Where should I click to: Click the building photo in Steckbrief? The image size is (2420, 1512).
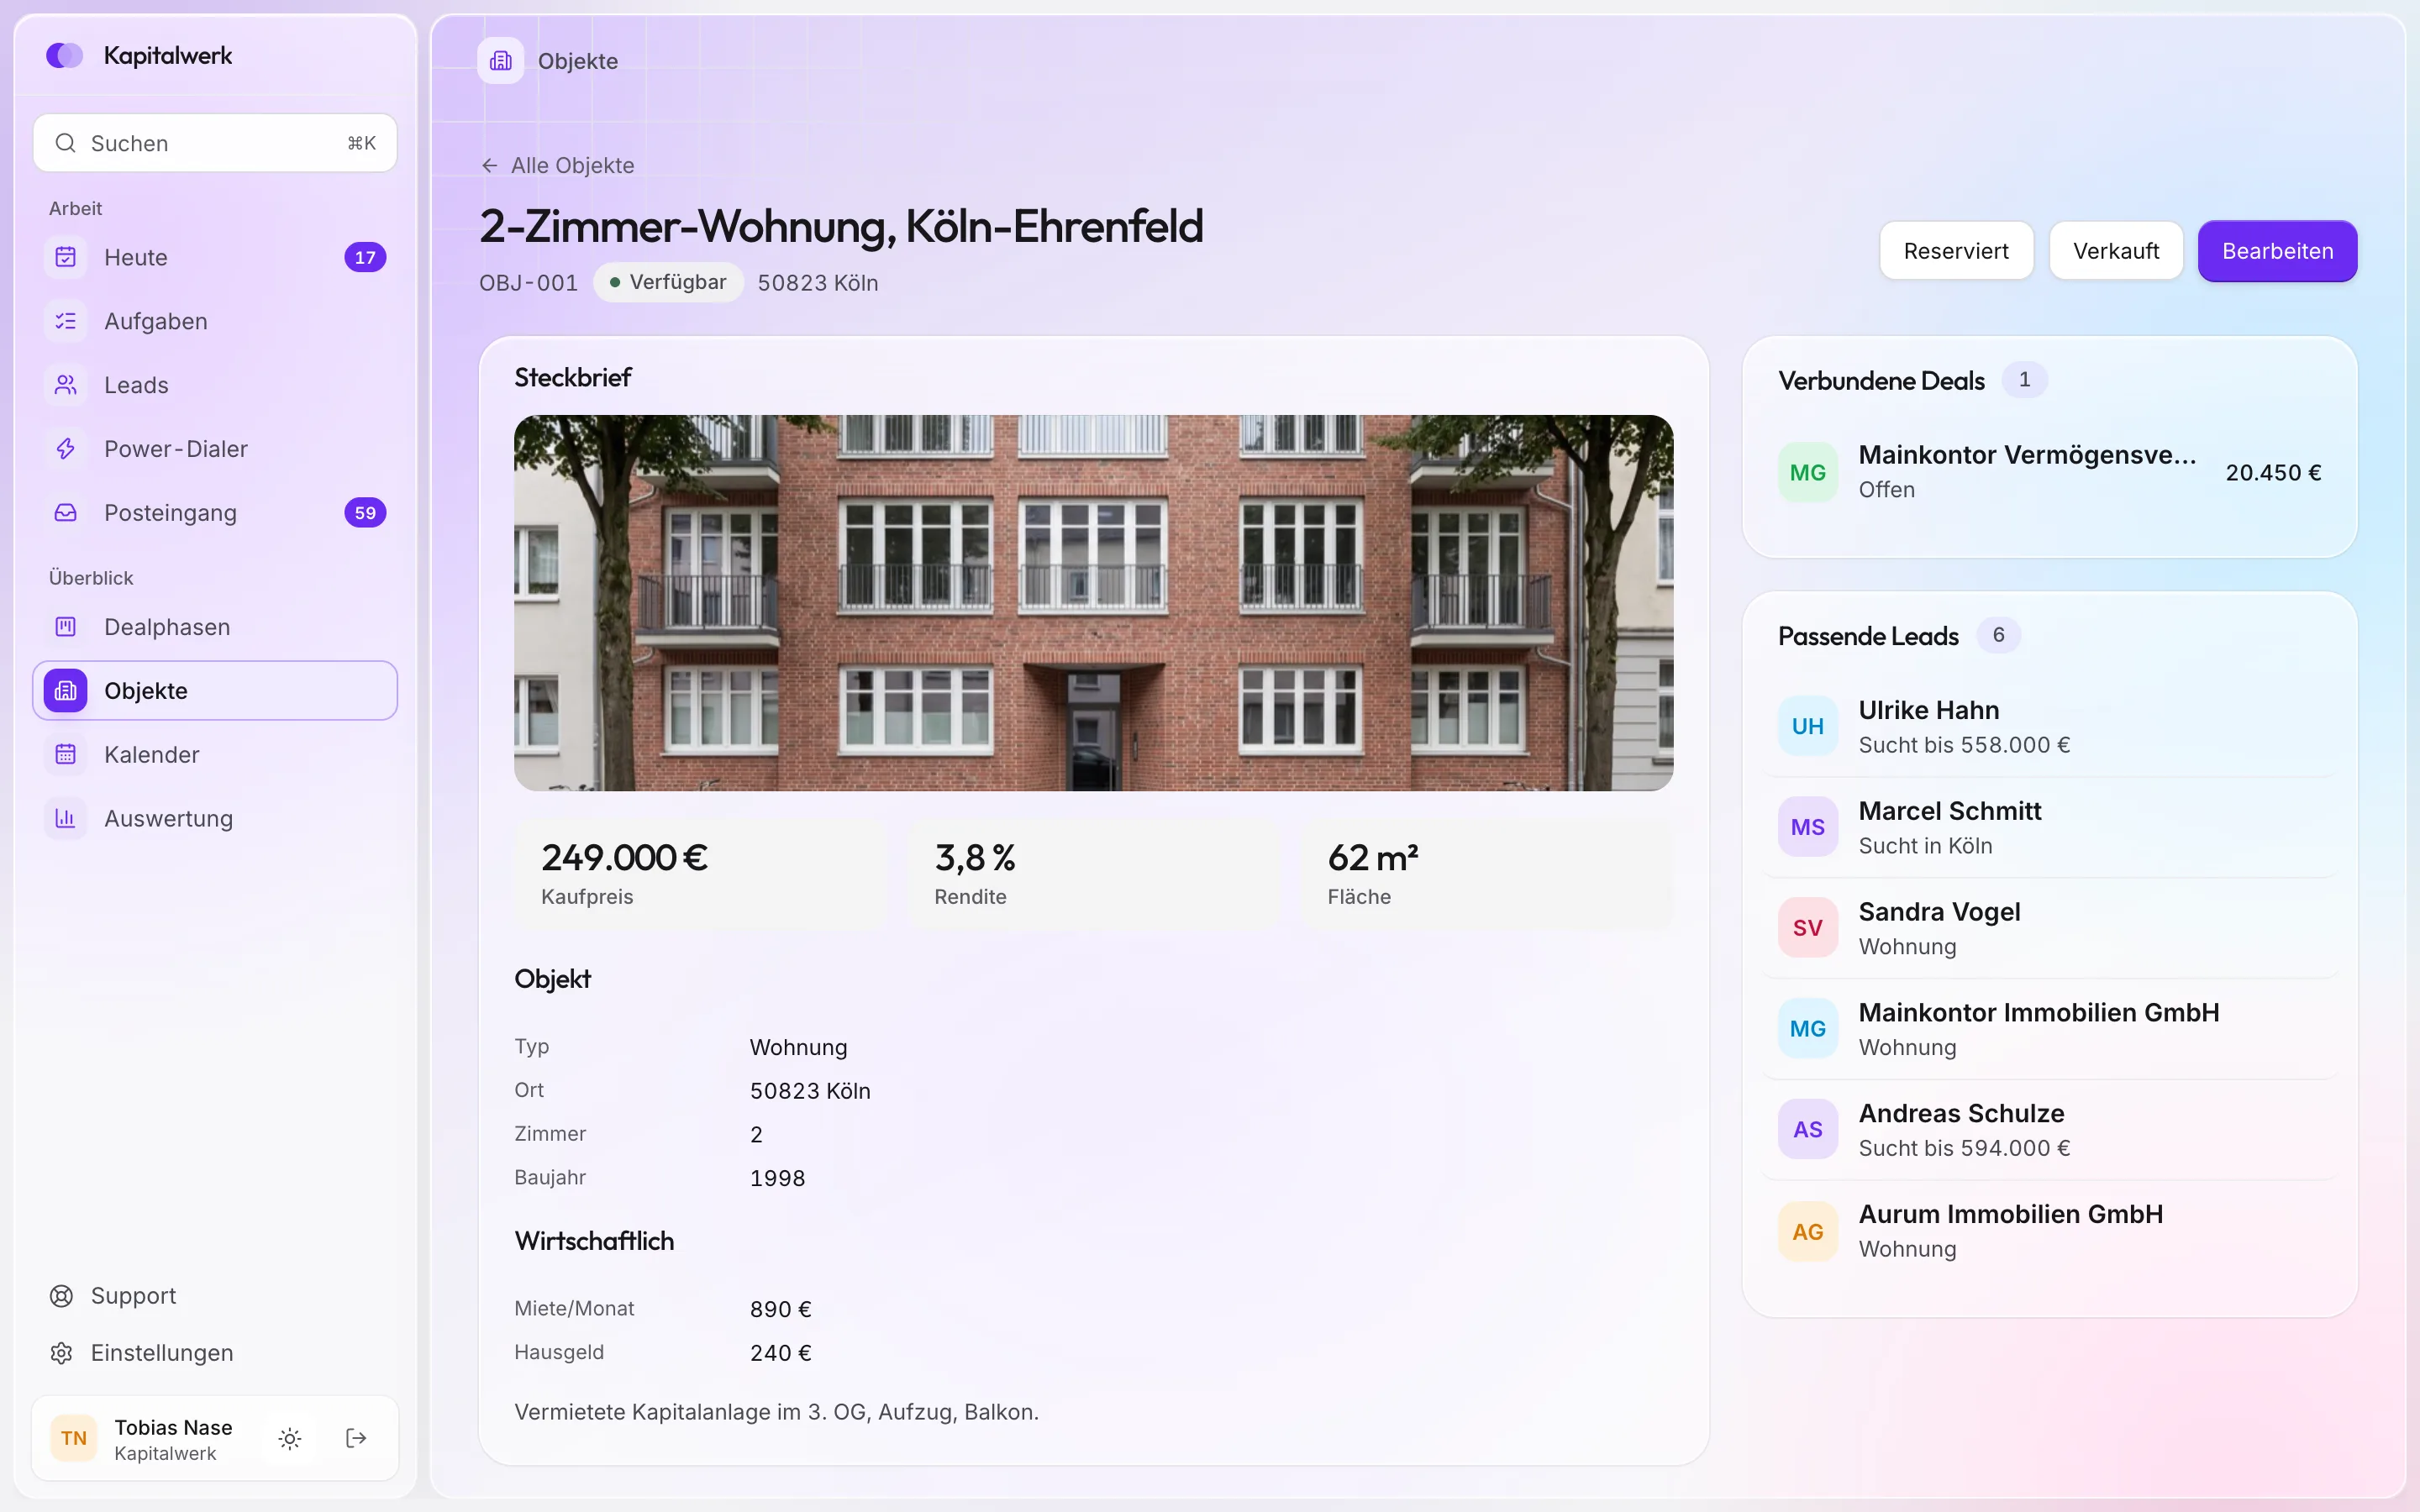[x=1093, y=603]
